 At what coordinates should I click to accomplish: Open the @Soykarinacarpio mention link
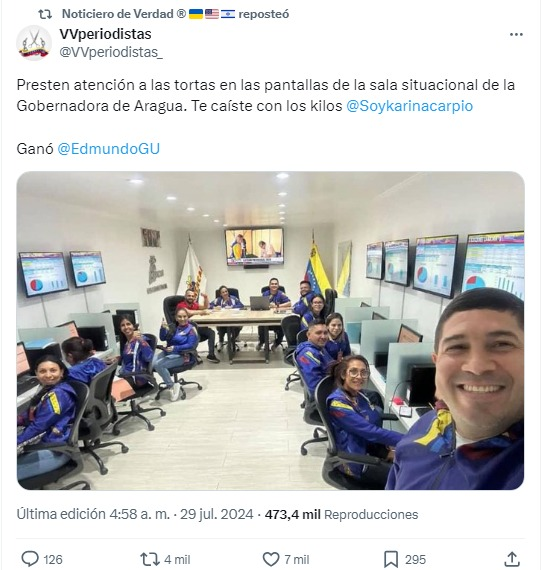[410, 106]
